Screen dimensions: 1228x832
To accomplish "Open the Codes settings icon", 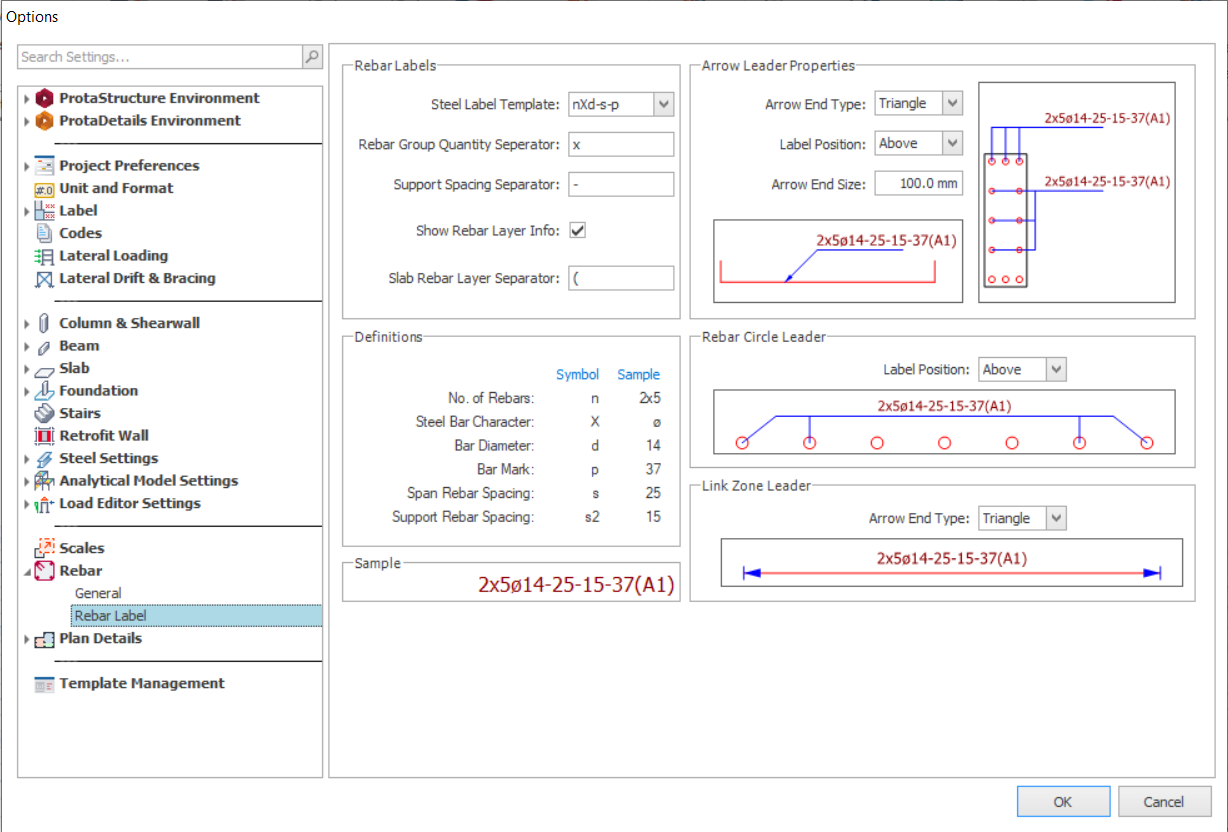I will point(44,233).
